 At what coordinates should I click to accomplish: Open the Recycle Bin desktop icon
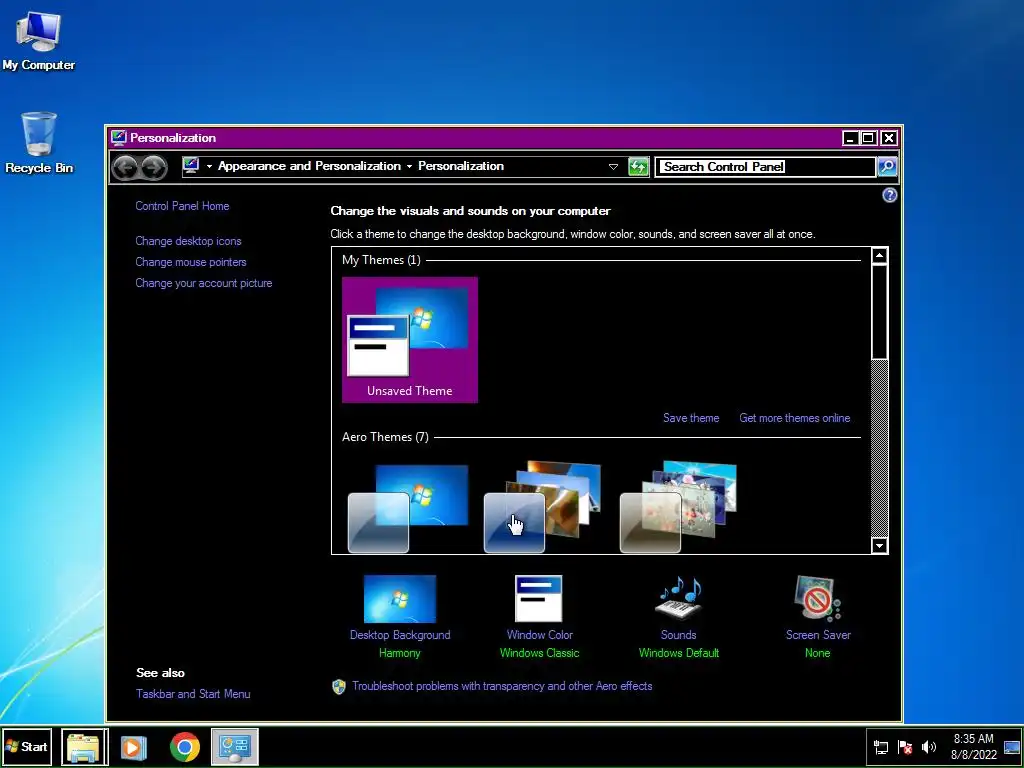click(x=39, y=142)
